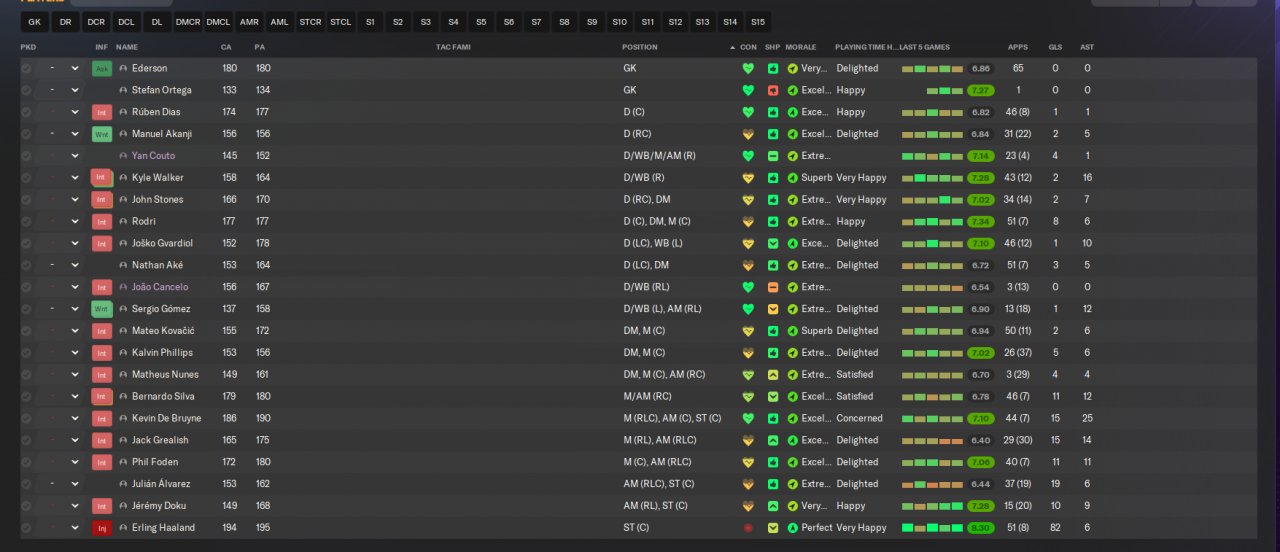Image resolution: width=1280 pixels, height=552 pixels.
Task: Click Sergio Gómez's 'Wnt' wanted badge
Action: click(x=102, y=309)
